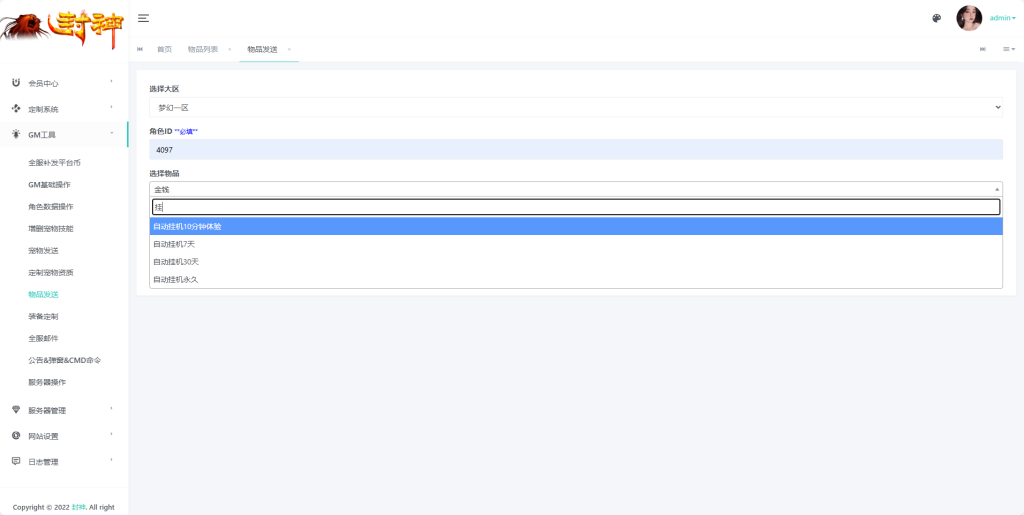Screen dimensions: 1024x515
Task: Close the 物品发送 tab
Action: click(289, 50)
